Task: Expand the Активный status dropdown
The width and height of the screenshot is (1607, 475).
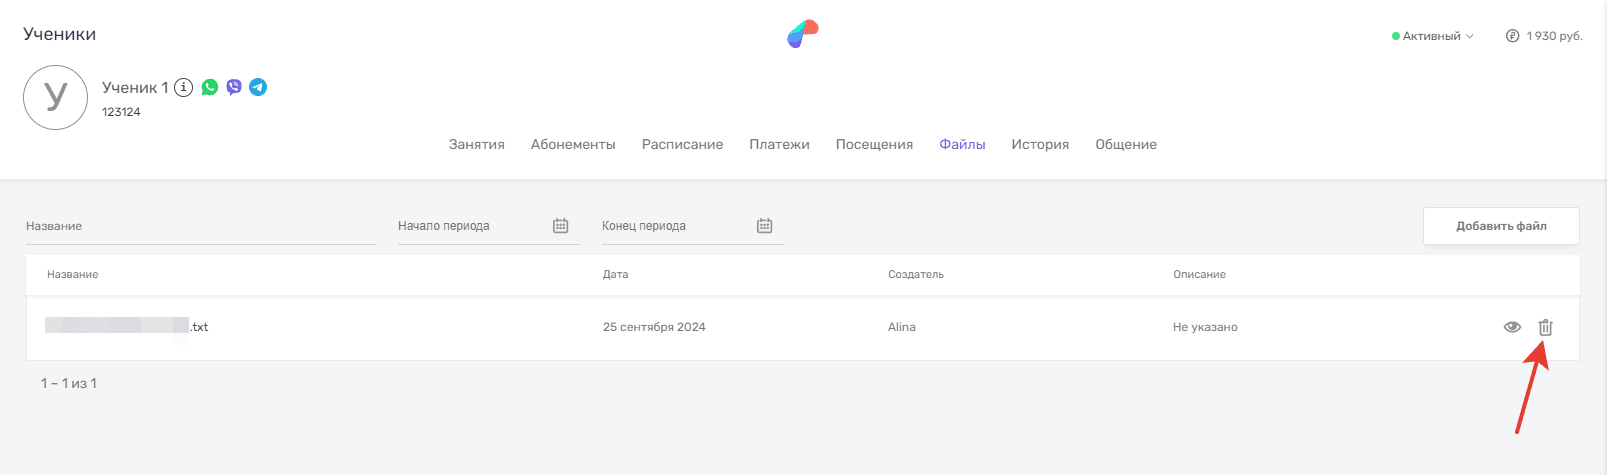Action: point(1433,36)
